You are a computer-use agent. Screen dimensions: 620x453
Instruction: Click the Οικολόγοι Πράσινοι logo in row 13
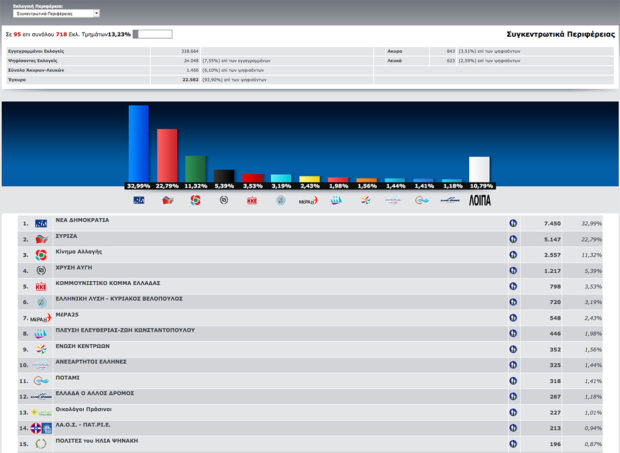[x=41, y=413]
